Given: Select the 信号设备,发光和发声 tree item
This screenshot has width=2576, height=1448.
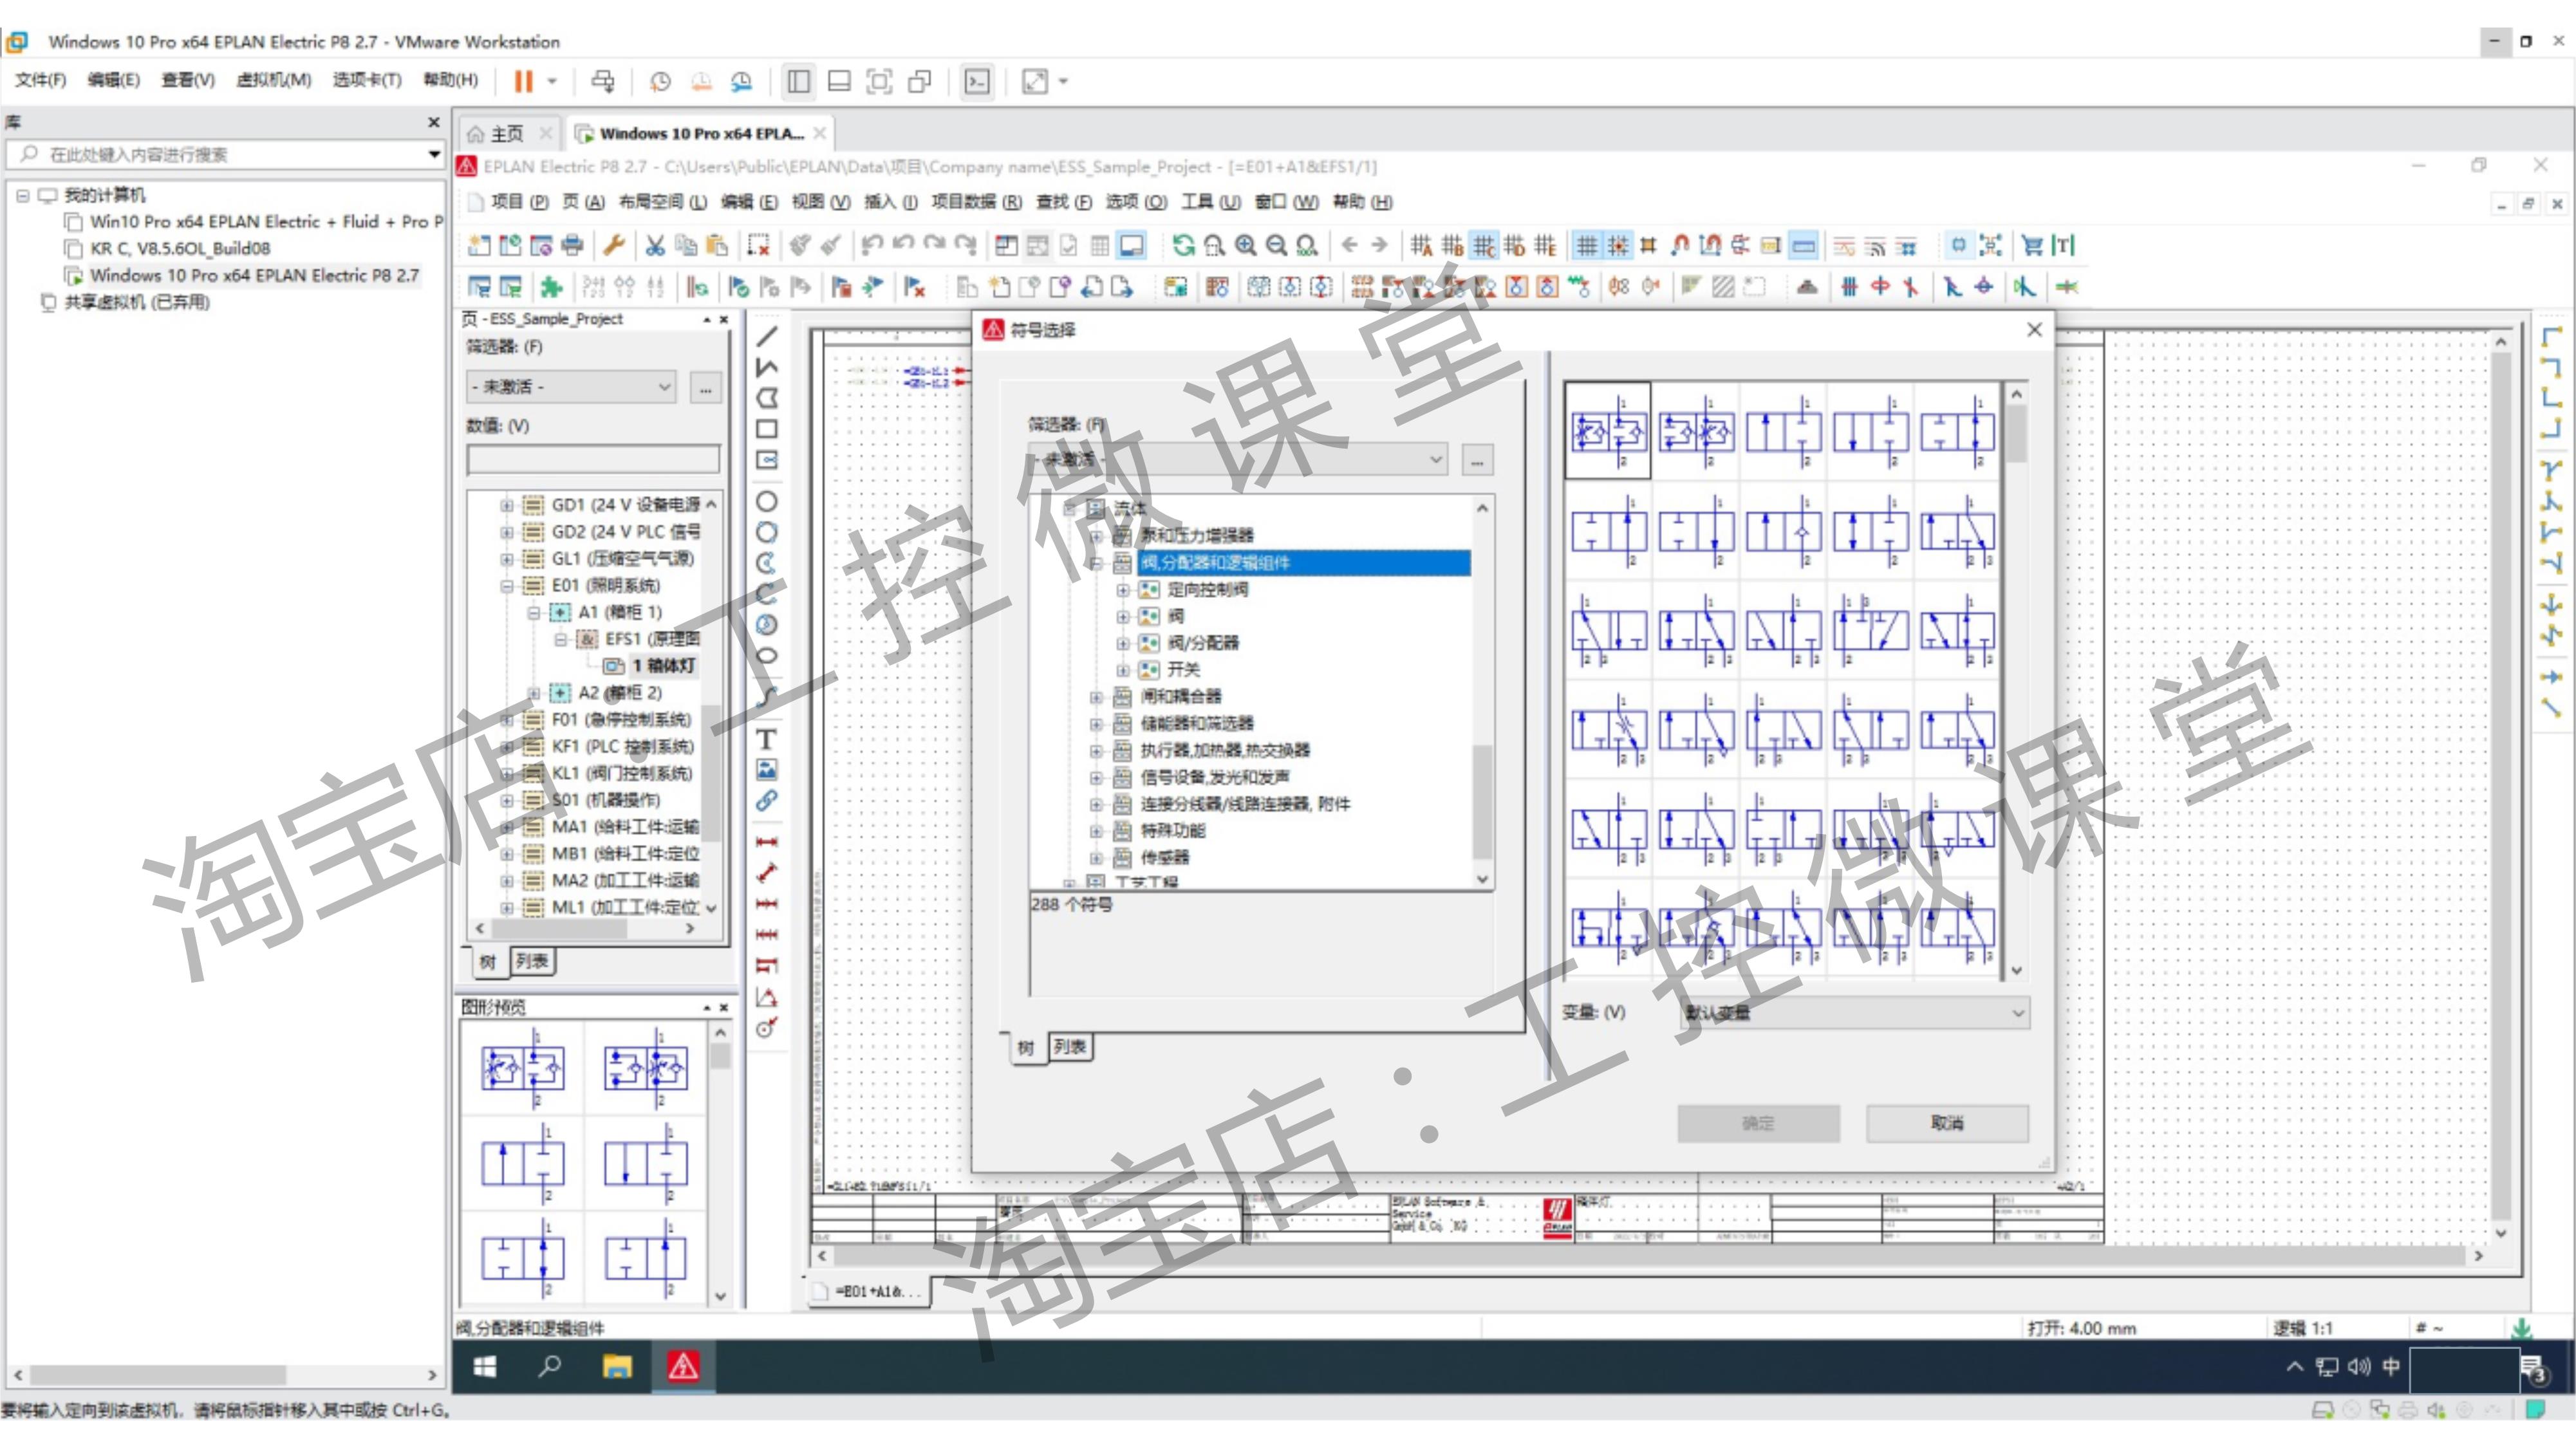Looking at the screenshot, I should pyautogui.click(x=1215, y=777).
